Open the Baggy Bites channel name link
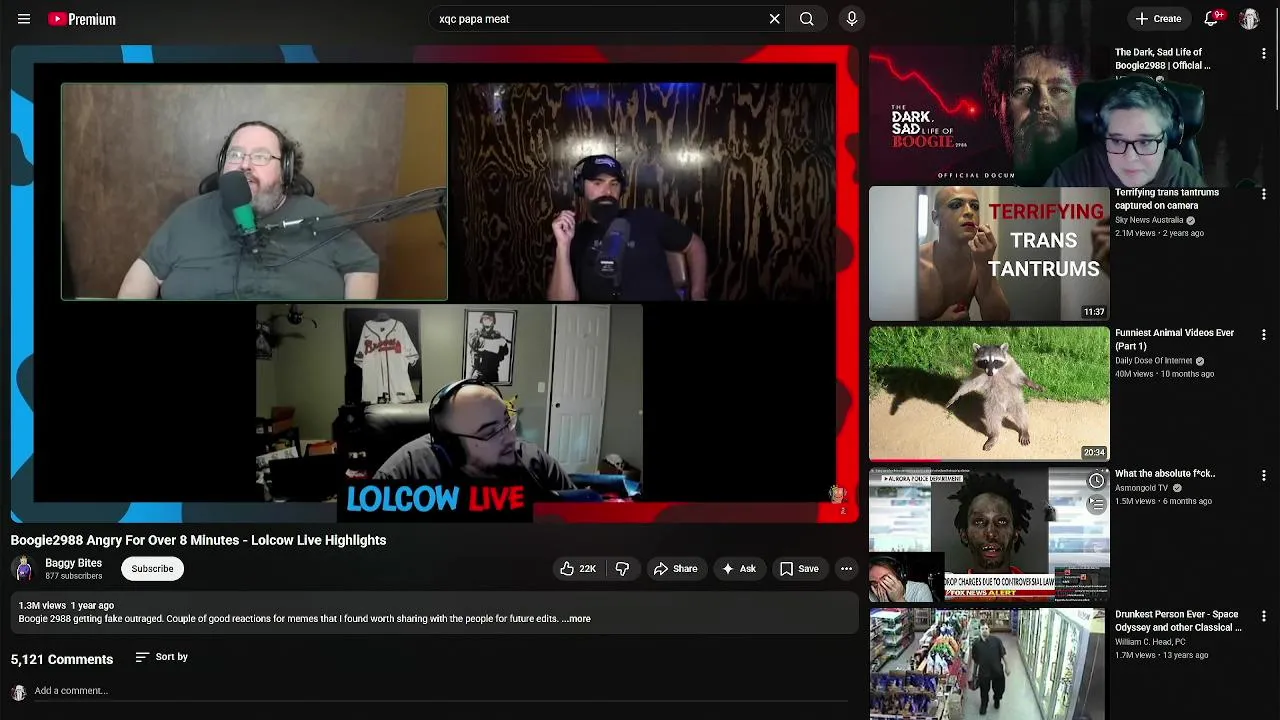Image resolution: width=1280 pixels, height=720 pixels. (x=73, y=563)
